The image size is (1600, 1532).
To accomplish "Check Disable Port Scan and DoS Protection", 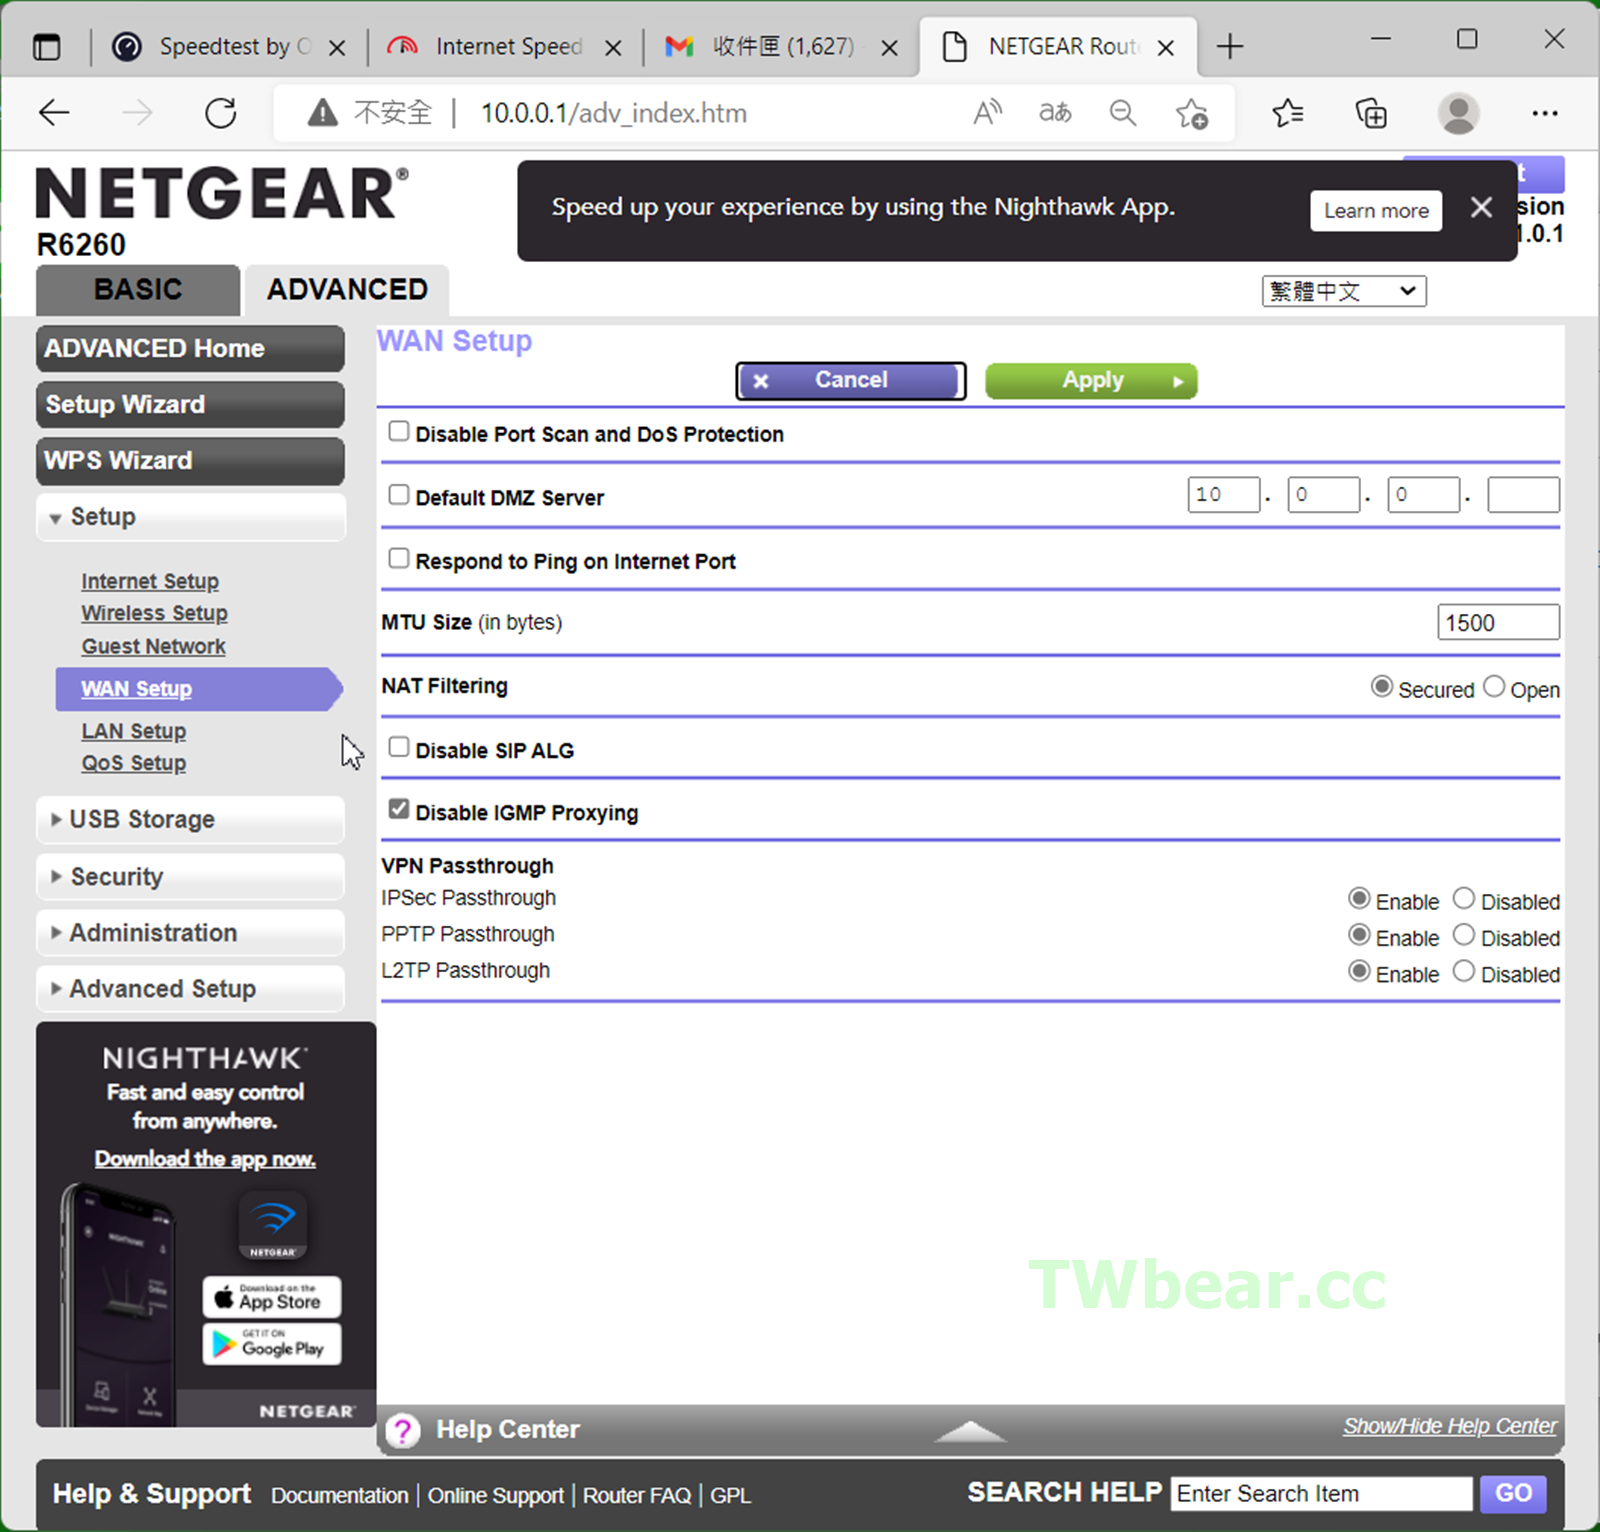I will click(399, 431).
